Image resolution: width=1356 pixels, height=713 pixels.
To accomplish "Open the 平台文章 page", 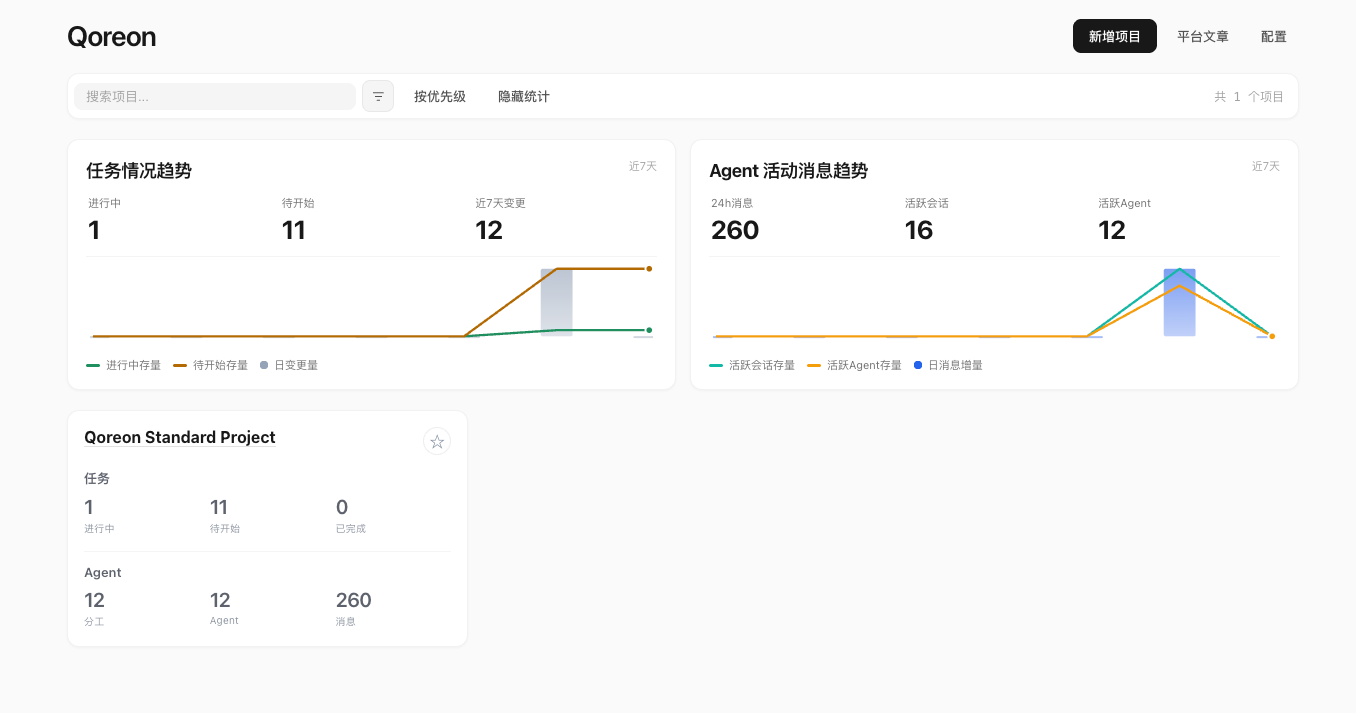I will (x=1202, y=36).
